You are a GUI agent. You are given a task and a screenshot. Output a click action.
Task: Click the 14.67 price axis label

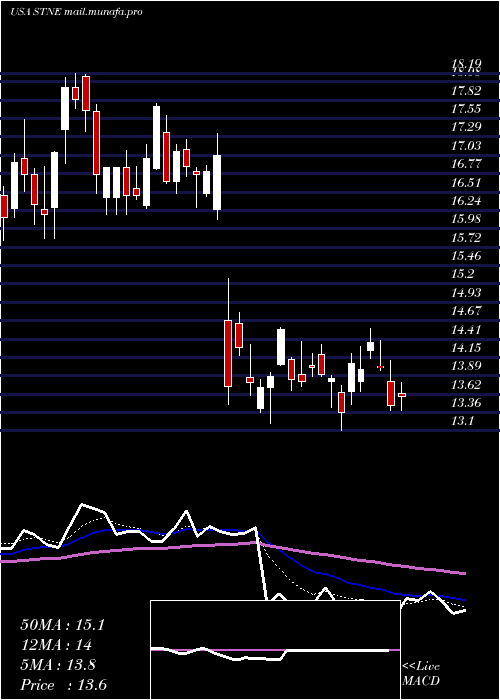(466, 311)
